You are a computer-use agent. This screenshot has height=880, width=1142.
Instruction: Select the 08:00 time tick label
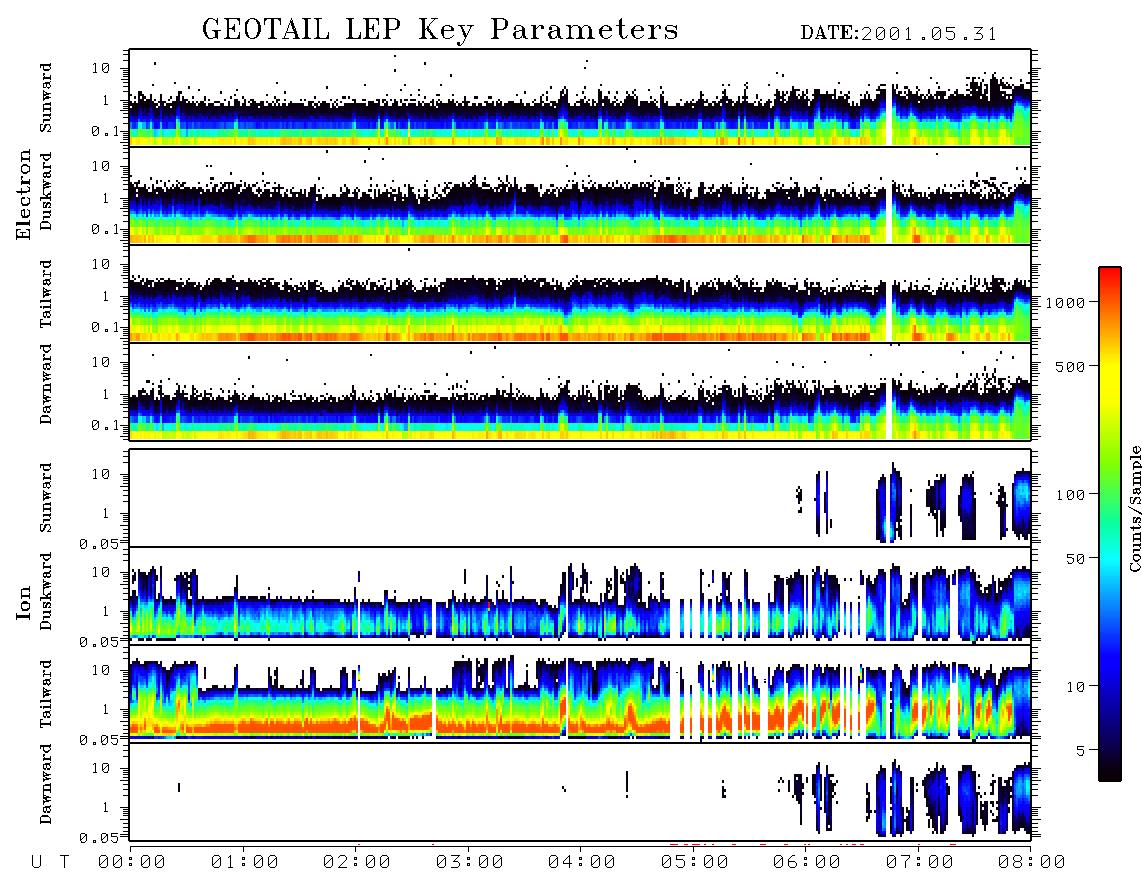(1031, 862)
